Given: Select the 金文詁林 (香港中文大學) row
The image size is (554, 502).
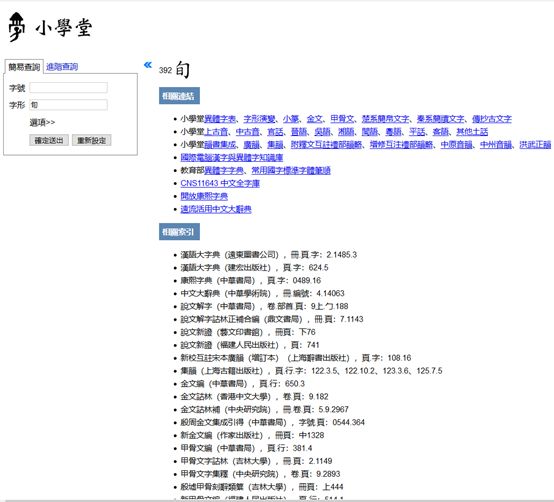Looking at the screenshot, I should pos(254,396).
